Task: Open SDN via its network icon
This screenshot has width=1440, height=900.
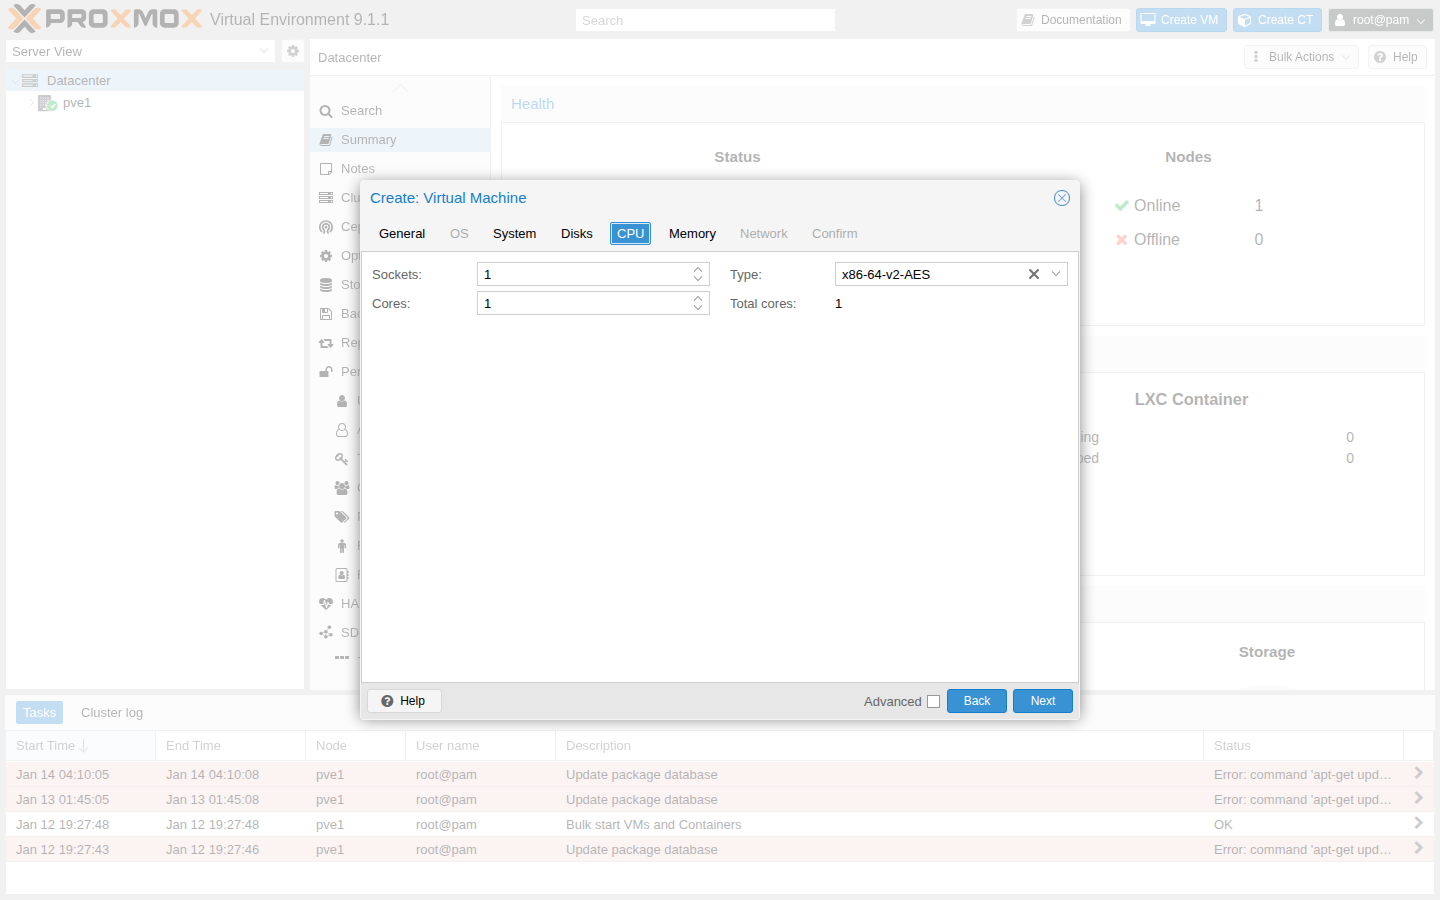Action: 326,632
